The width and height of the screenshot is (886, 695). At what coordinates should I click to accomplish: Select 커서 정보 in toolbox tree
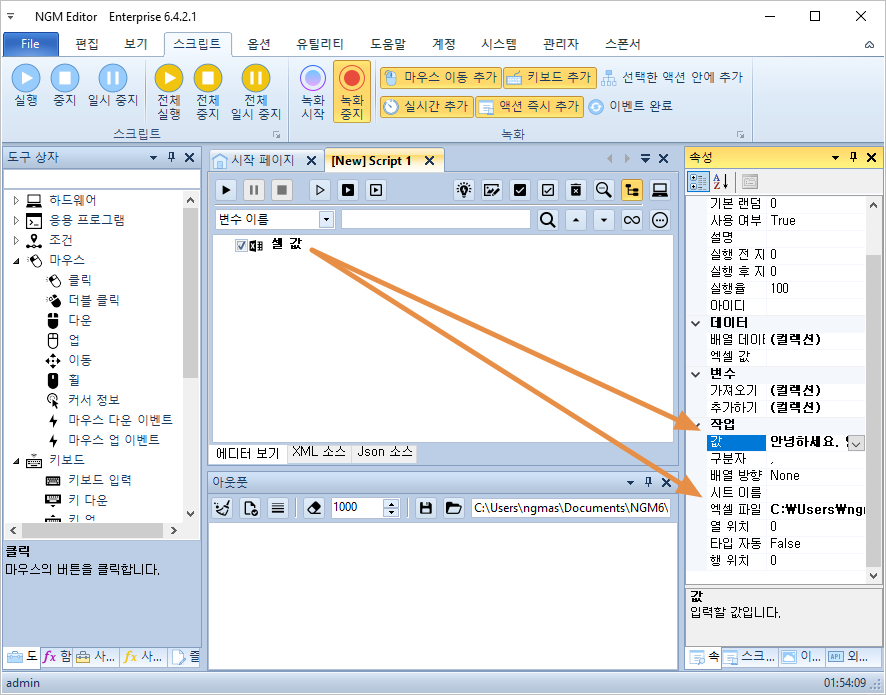(x=93, y=400)
